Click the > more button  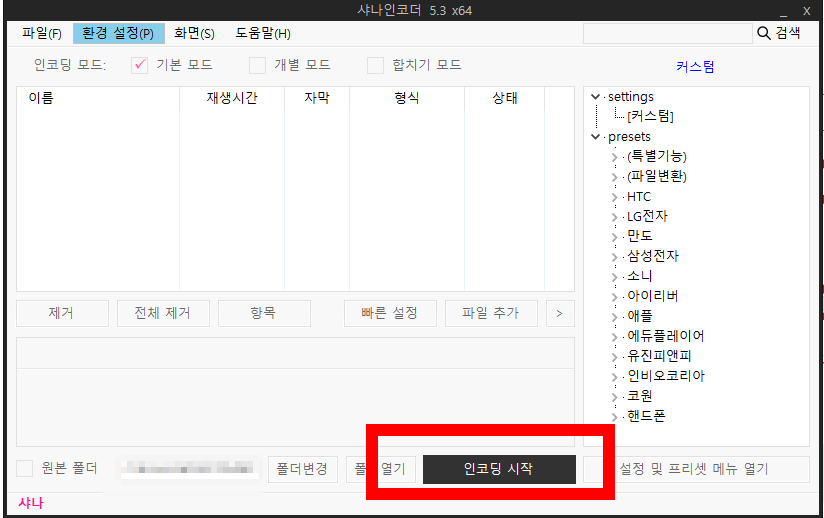[560, 314]
